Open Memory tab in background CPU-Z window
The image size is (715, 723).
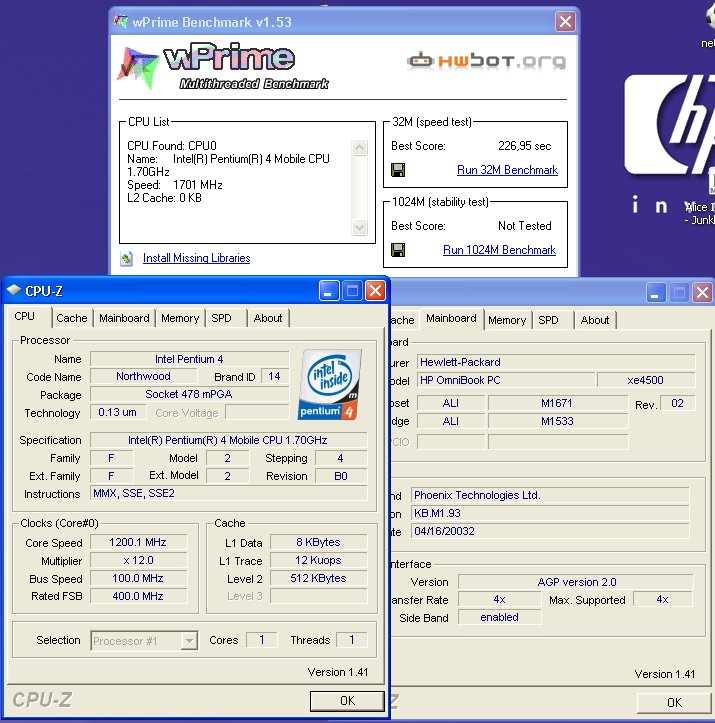point(507,320)
